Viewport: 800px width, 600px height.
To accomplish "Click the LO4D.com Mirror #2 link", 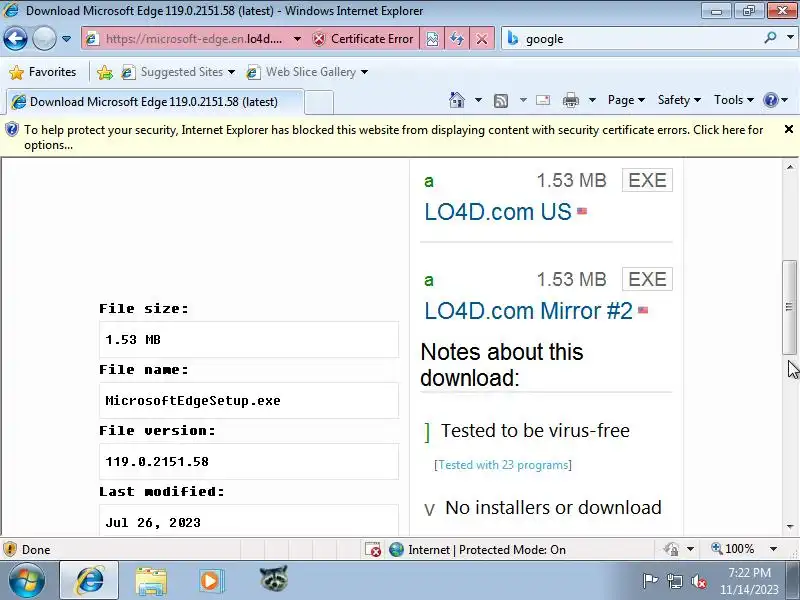I will click(x=529, y=310).
